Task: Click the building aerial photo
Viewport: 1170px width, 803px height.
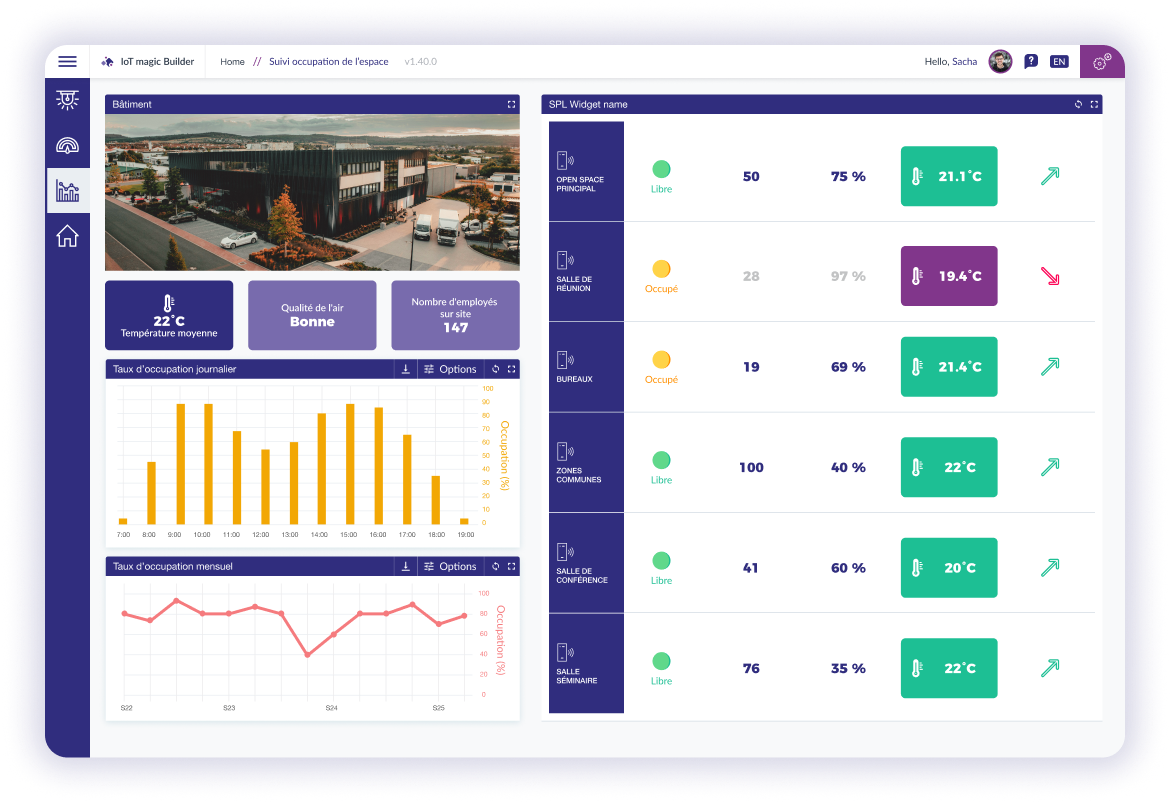Action: point(312,192)
